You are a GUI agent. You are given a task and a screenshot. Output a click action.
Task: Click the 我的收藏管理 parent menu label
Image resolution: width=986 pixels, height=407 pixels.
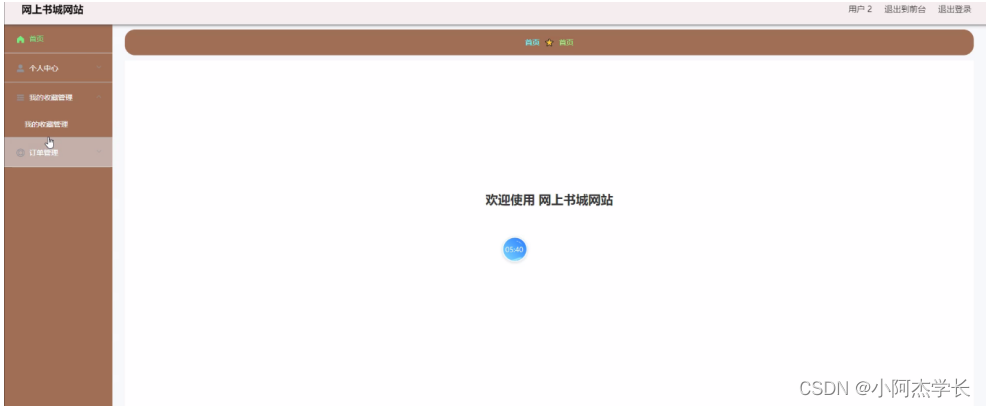click(50, 97)
